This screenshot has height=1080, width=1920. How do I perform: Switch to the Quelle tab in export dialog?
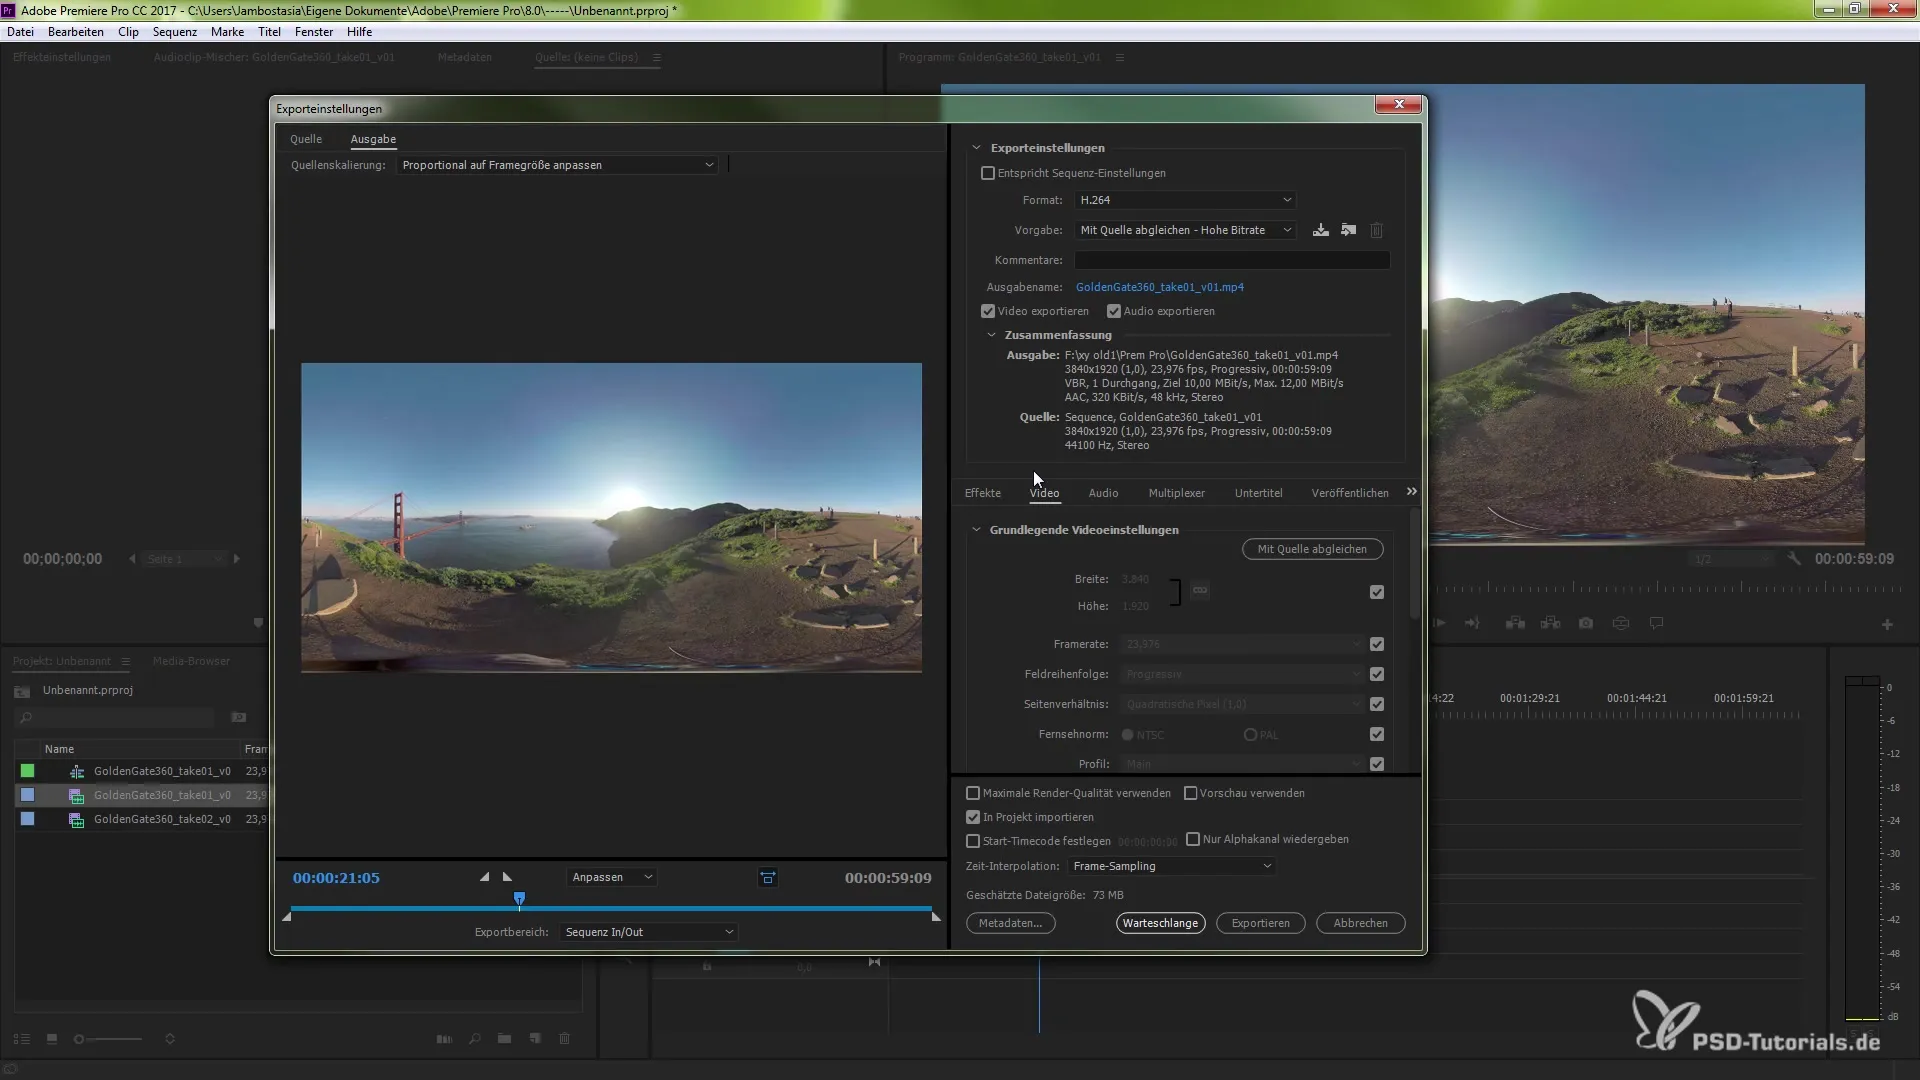tap(306, 139)
